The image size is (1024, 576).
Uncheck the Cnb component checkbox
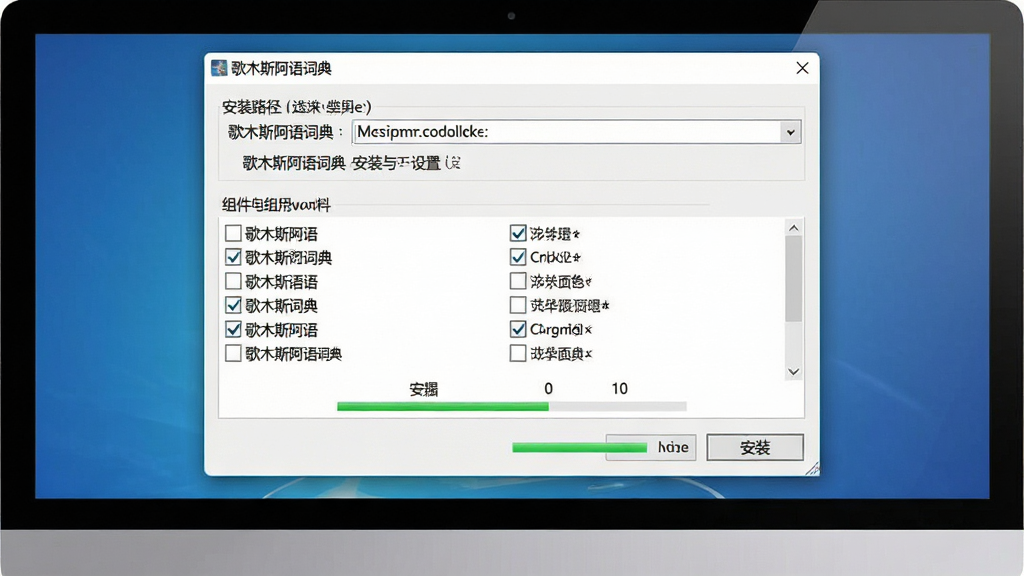point(518,257)
